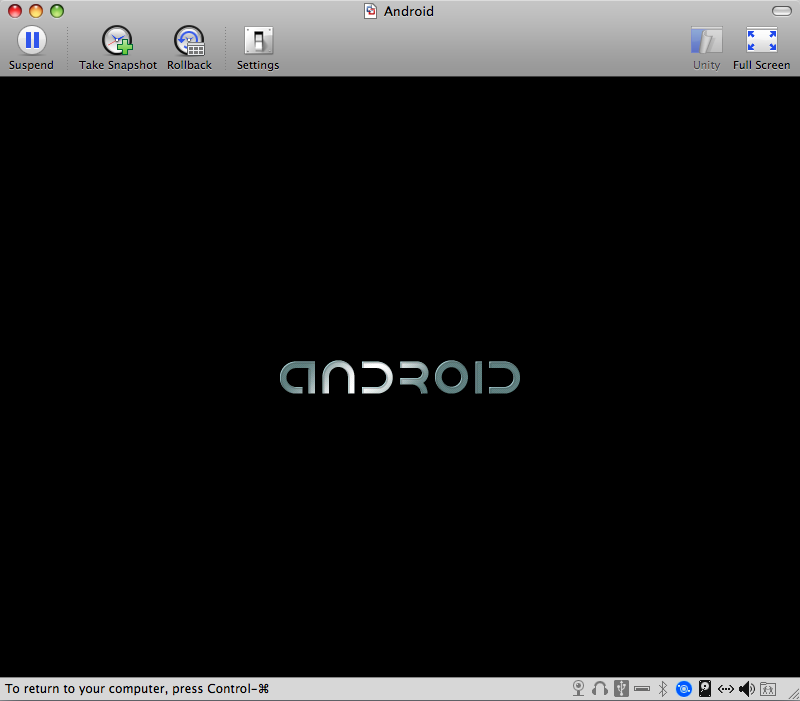This screenshot has height=701, width=800.
Task: Enter Full Screen mode
Action: coord(761,41)
